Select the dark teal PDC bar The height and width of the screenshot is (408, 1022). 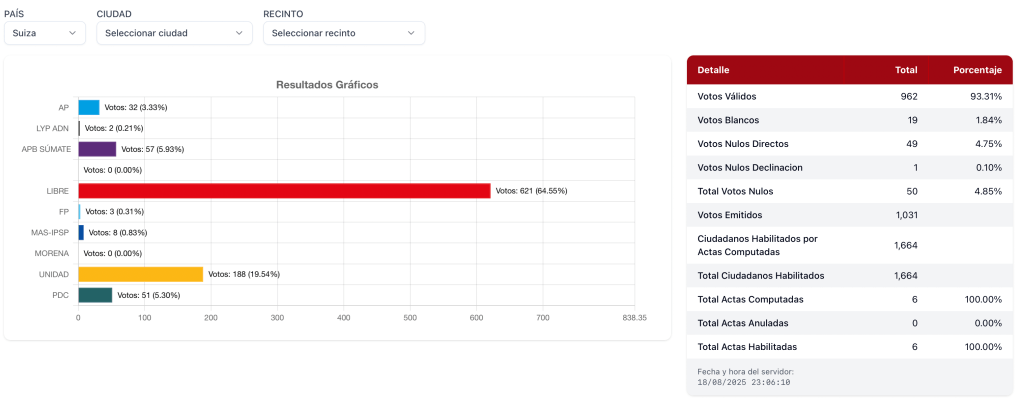tap(95, 295)
